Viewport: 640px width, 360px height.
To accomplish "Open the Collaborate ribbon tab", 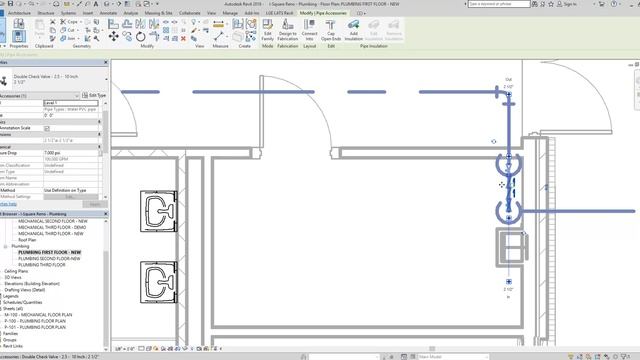I will pyautogui.click(x=189, y=13).
